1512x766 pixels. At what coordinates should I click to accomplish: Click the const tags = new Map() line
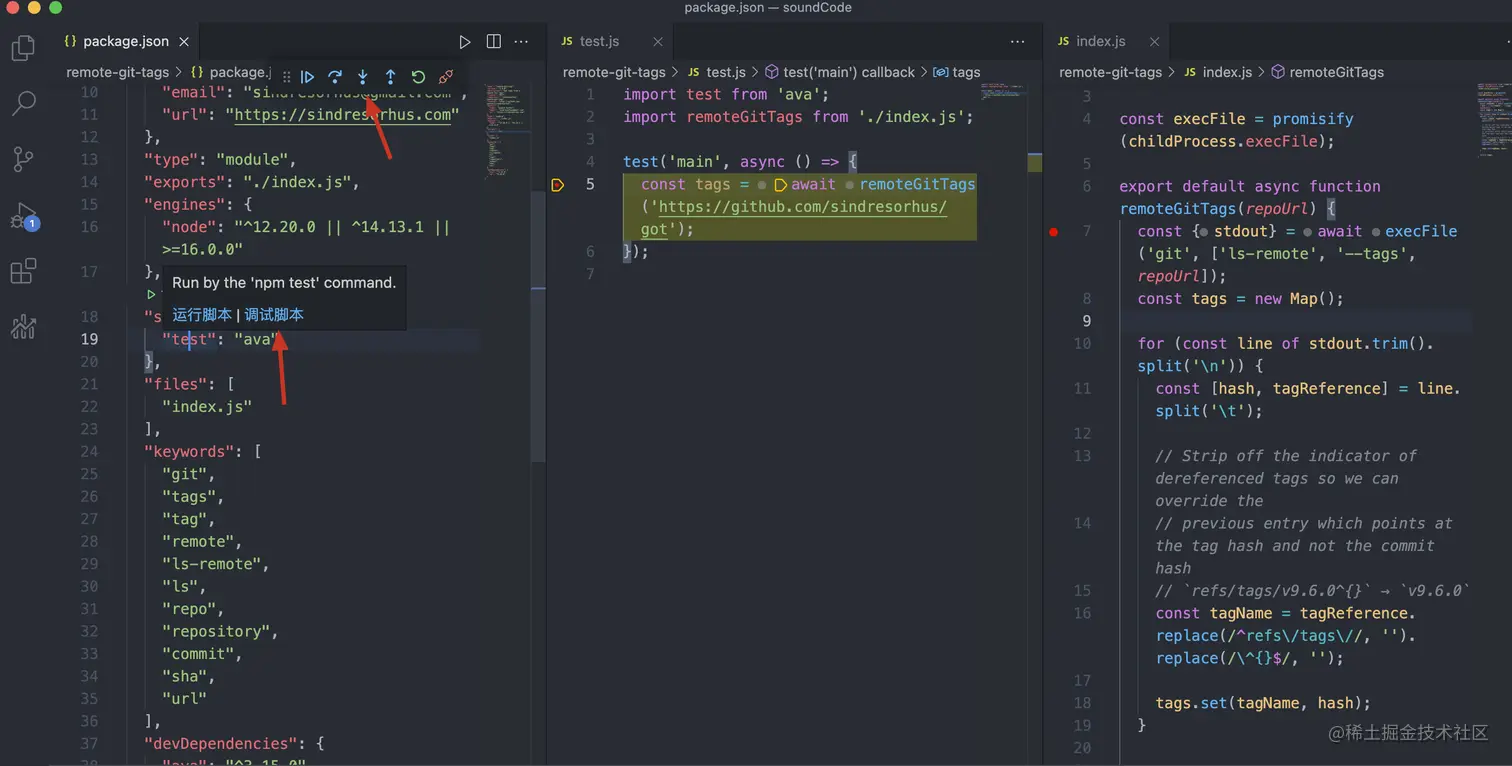[1240, 299]
